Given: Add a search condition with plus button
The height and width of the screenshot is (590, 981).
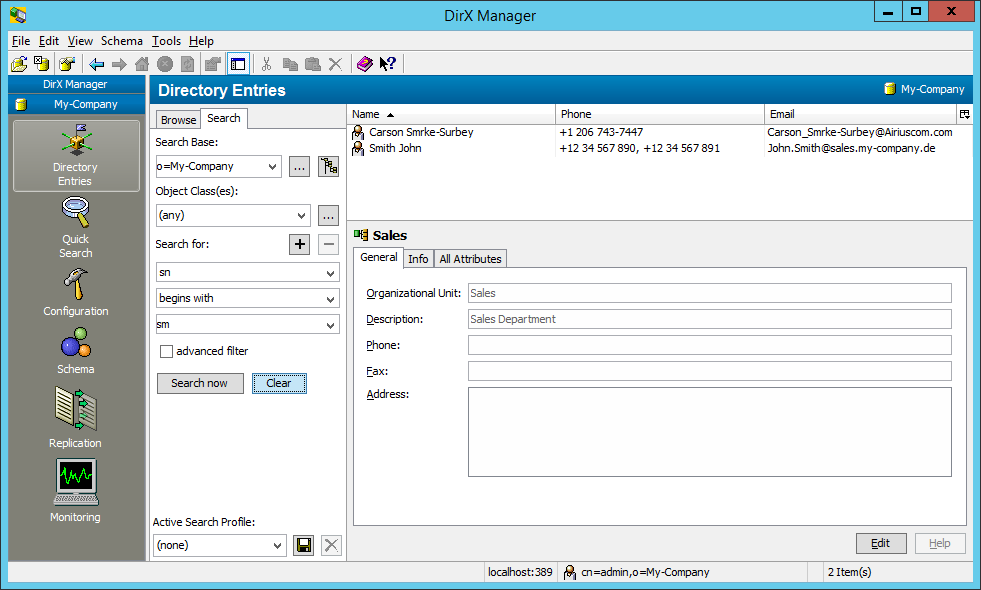Looking at the screenshot, I should click(299, 245).
